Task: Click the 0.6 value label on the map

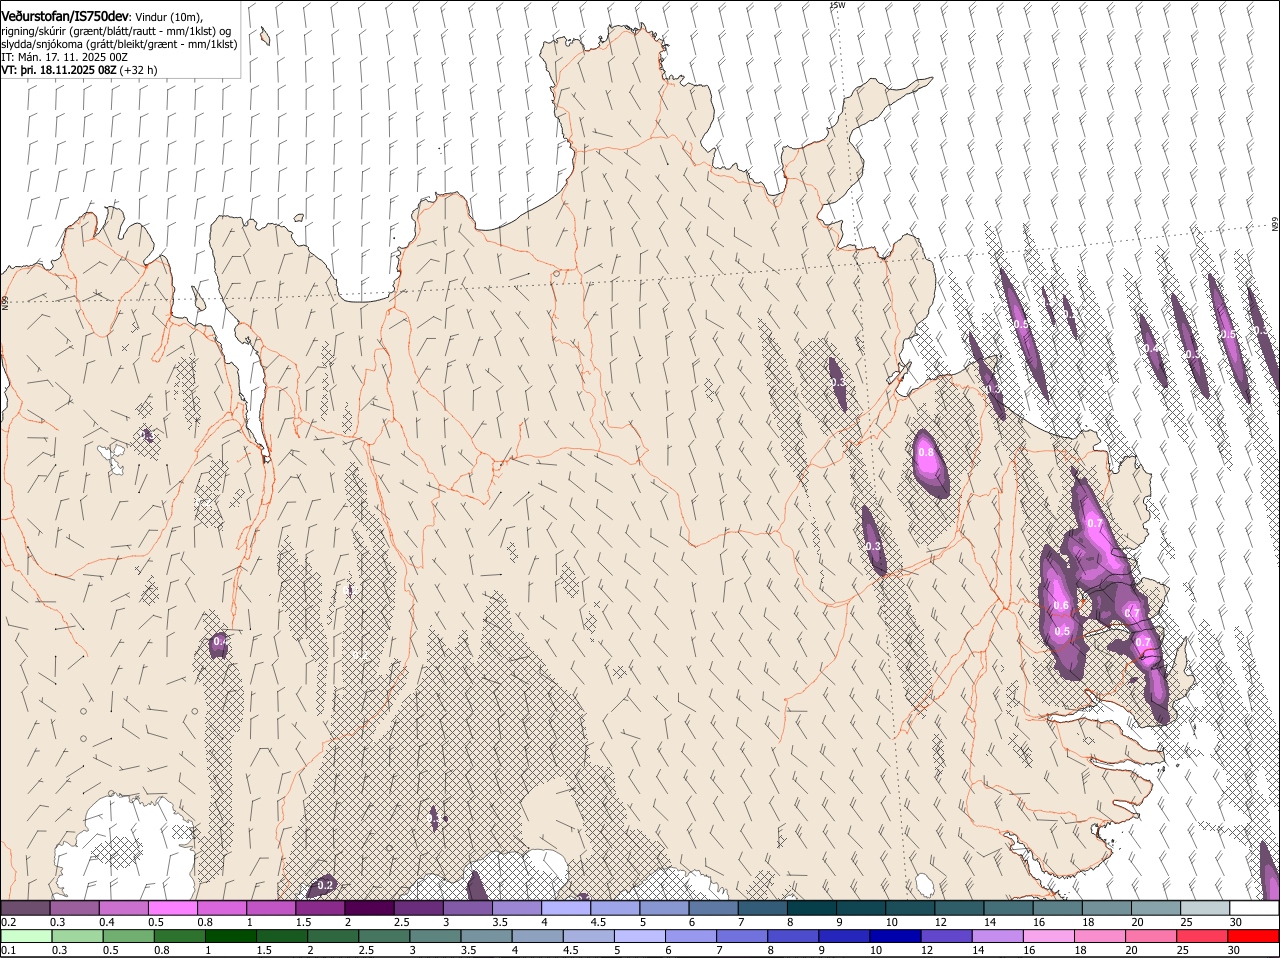Action: pos(1061,605)
